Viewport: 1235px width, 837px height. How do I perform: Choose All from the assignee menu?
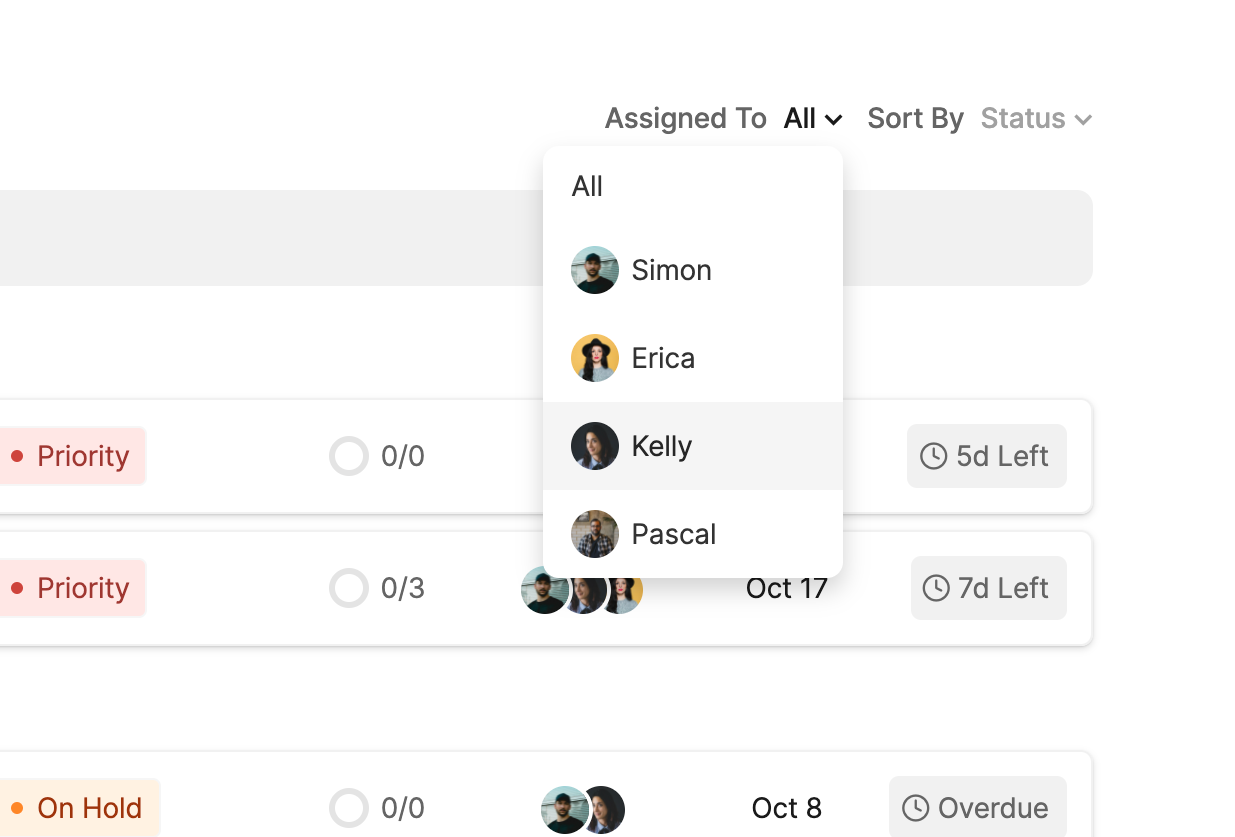(x=588, y=187)
